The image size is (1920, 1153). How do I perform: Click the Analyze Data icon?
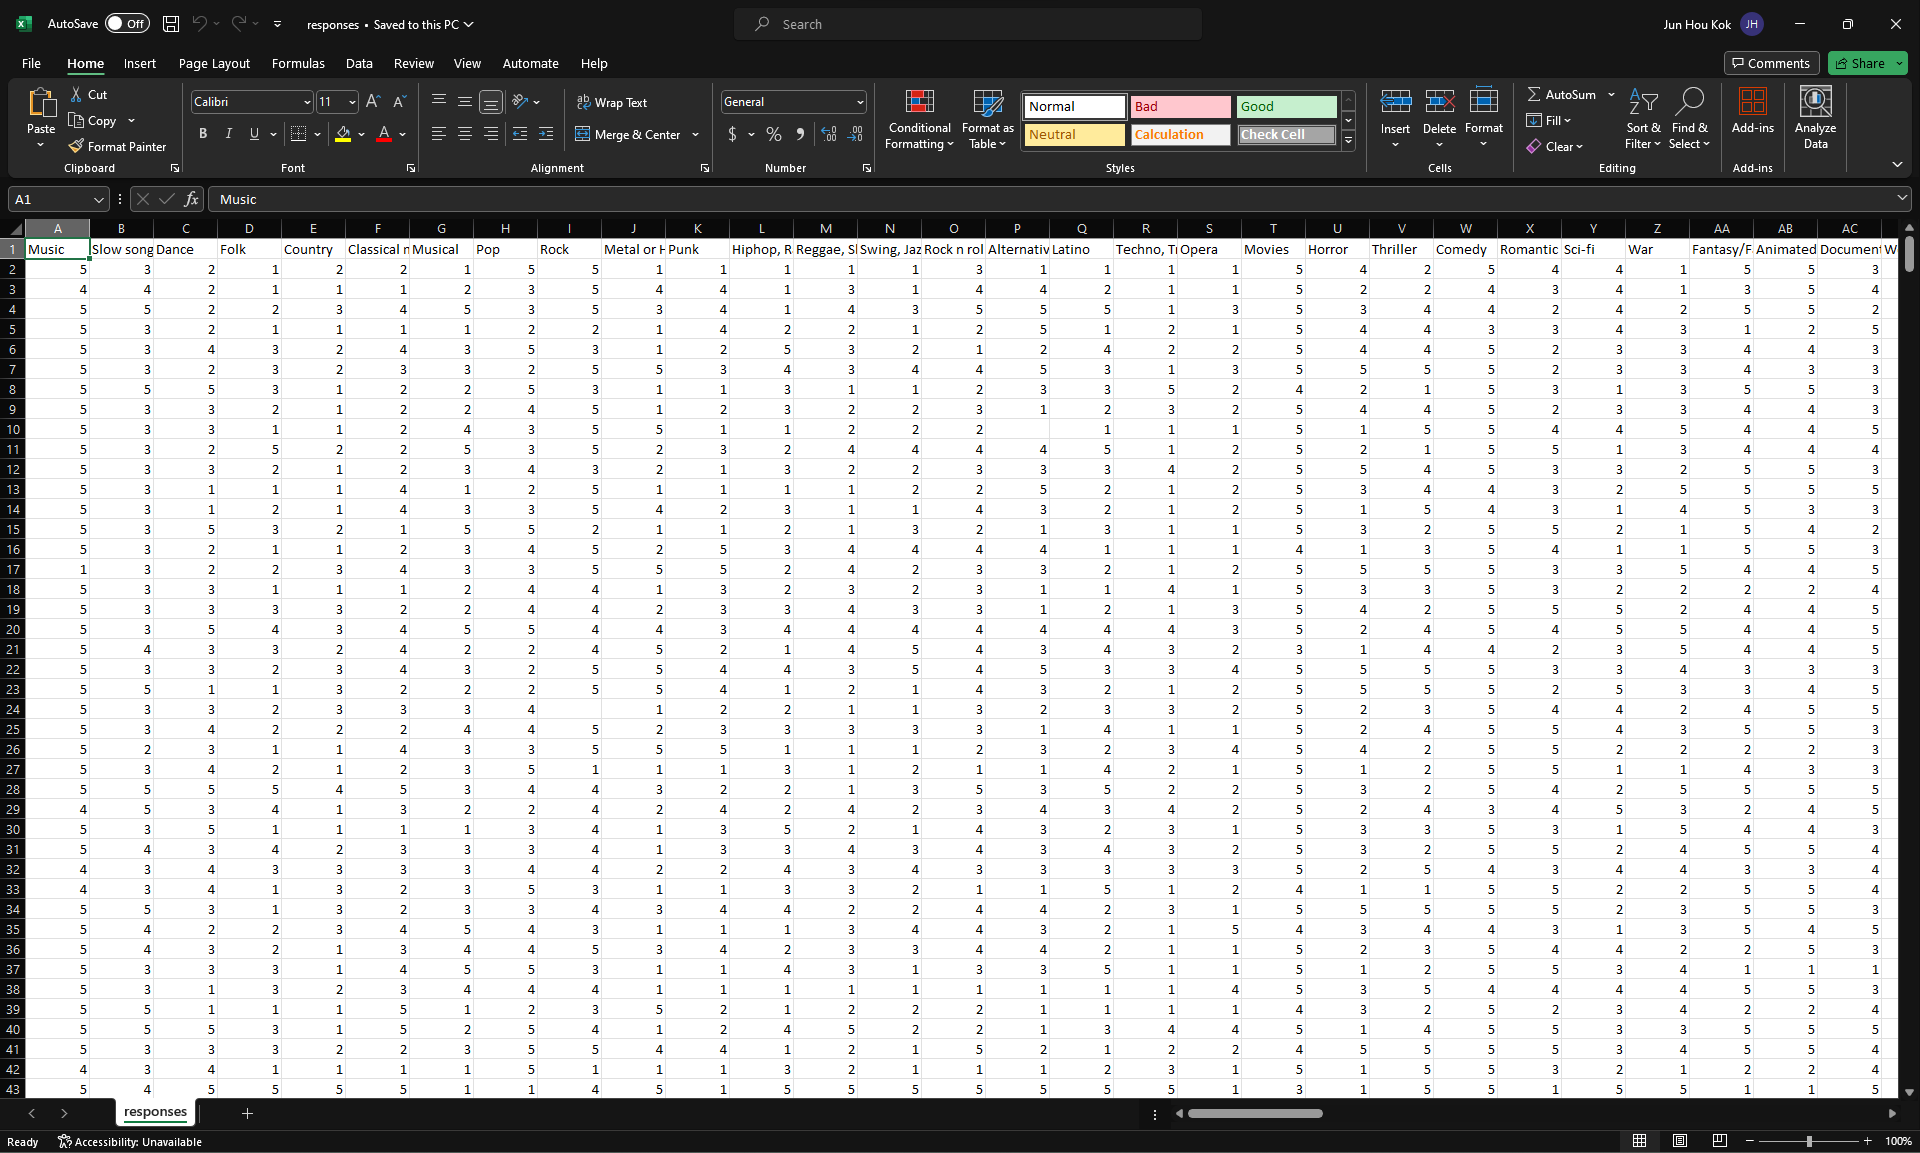pyautogui.click(x=1815, y=118)
